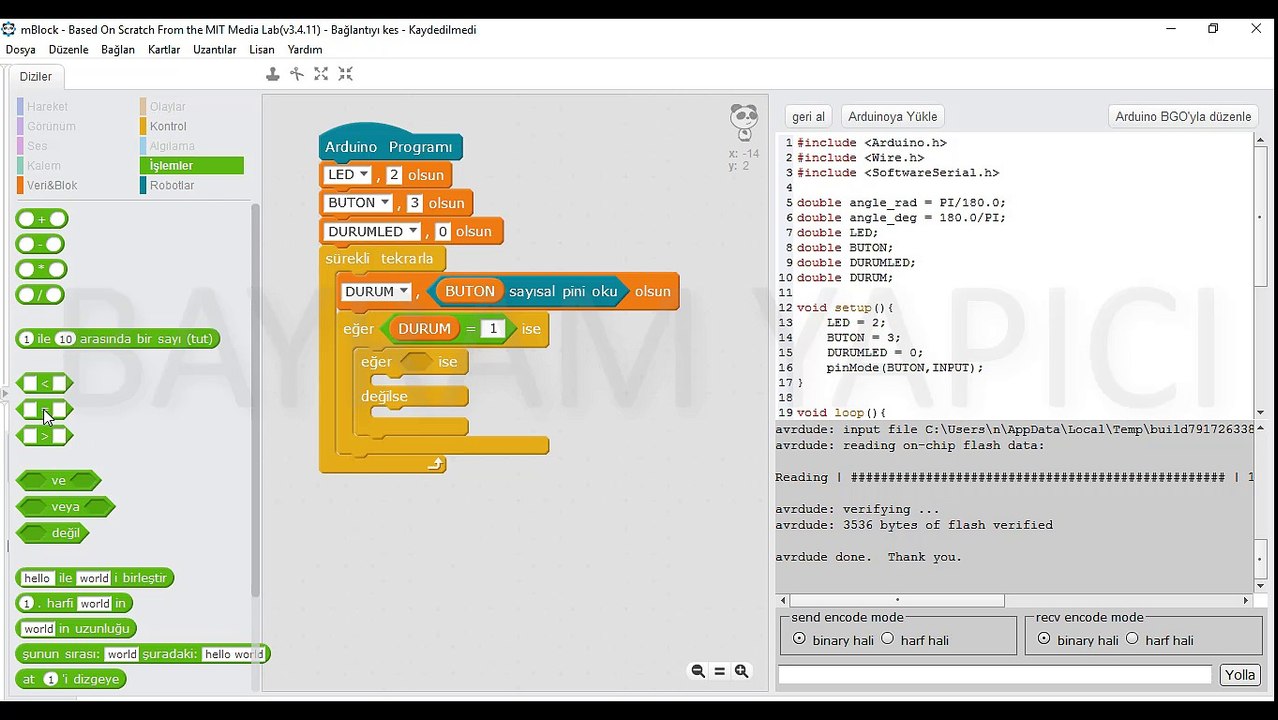Pick the division operator block
Image resolution: width=1278 pixels, height=720 pixels.
40,295
